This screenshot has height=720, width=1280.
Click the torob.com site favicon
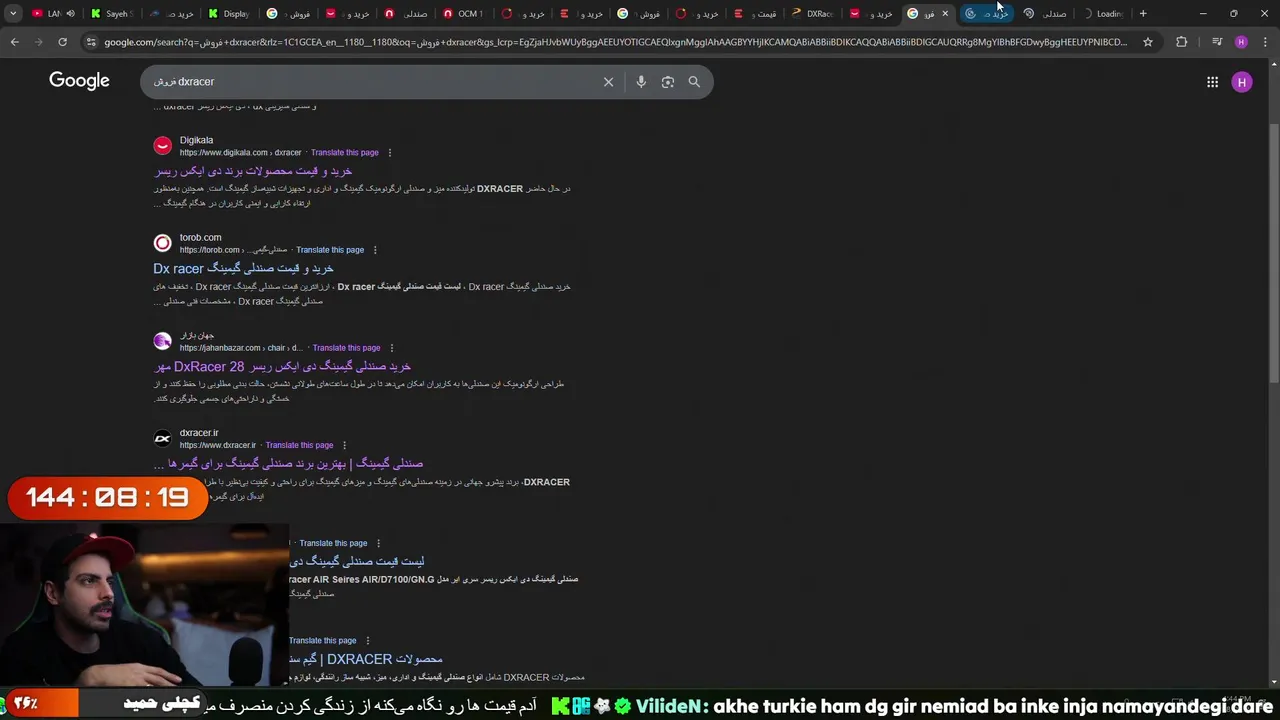[x=162, y=243]
